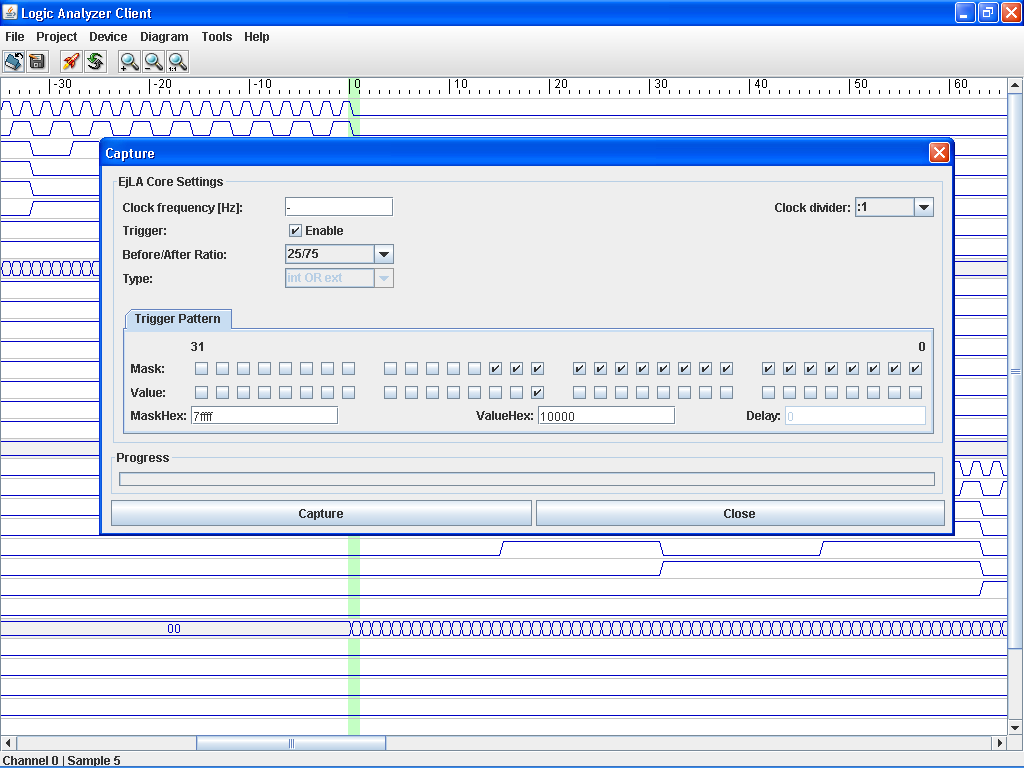
Task: Toggle the Trigger Enable checkbox
Action: tap(295, 231)
